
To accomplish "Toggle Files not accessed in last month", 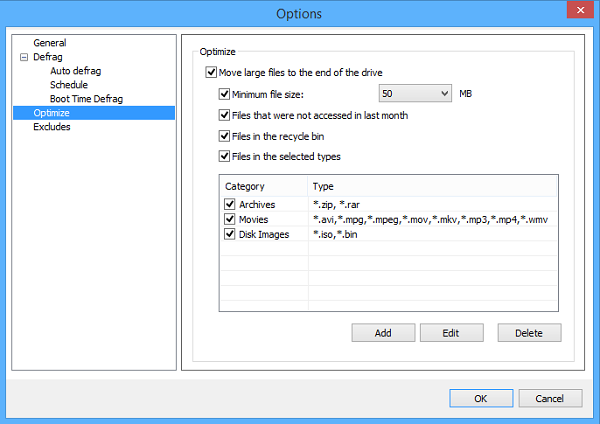I will coord(224,115).
